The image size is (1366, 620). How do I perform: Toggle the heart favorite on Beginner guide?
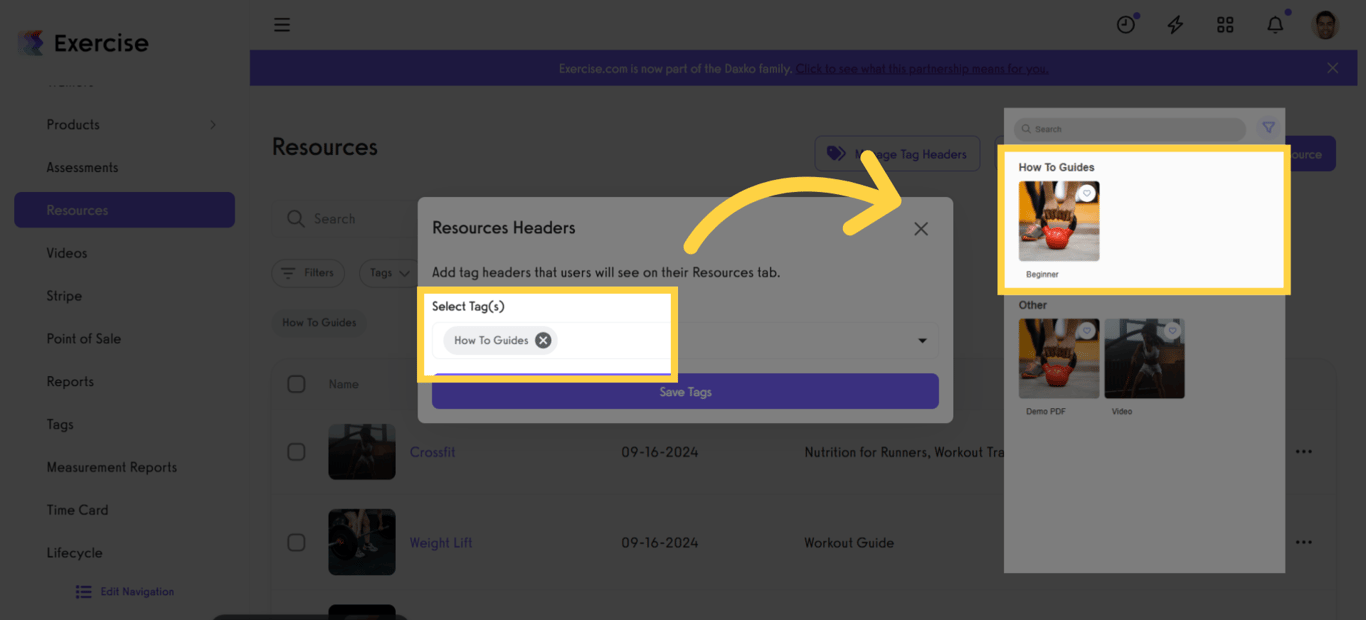click(1087, 193)
